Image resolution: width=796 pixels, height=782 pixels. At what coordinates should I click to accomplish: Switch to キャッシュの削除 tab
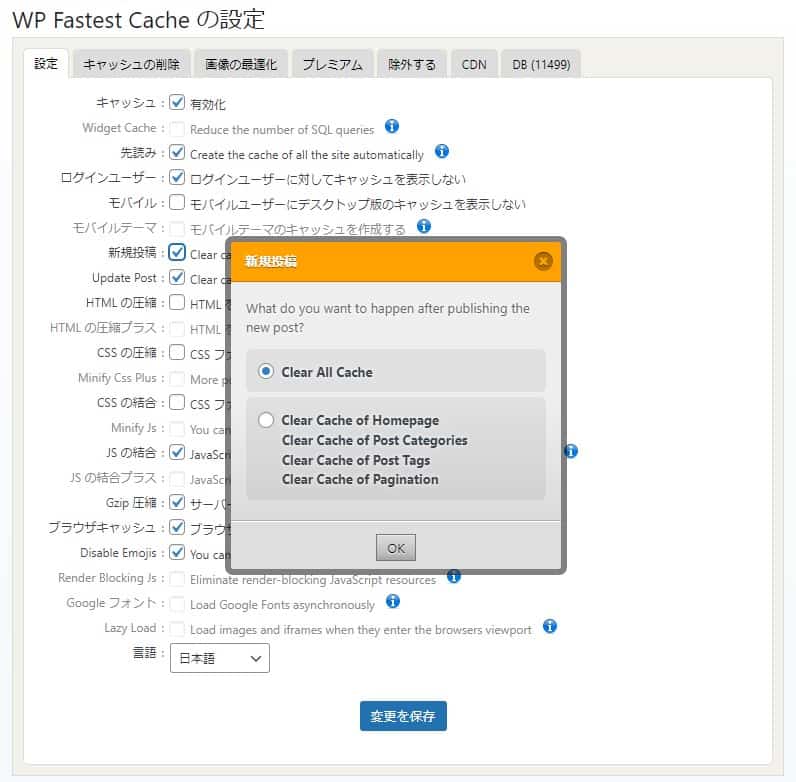coord(131,64)
